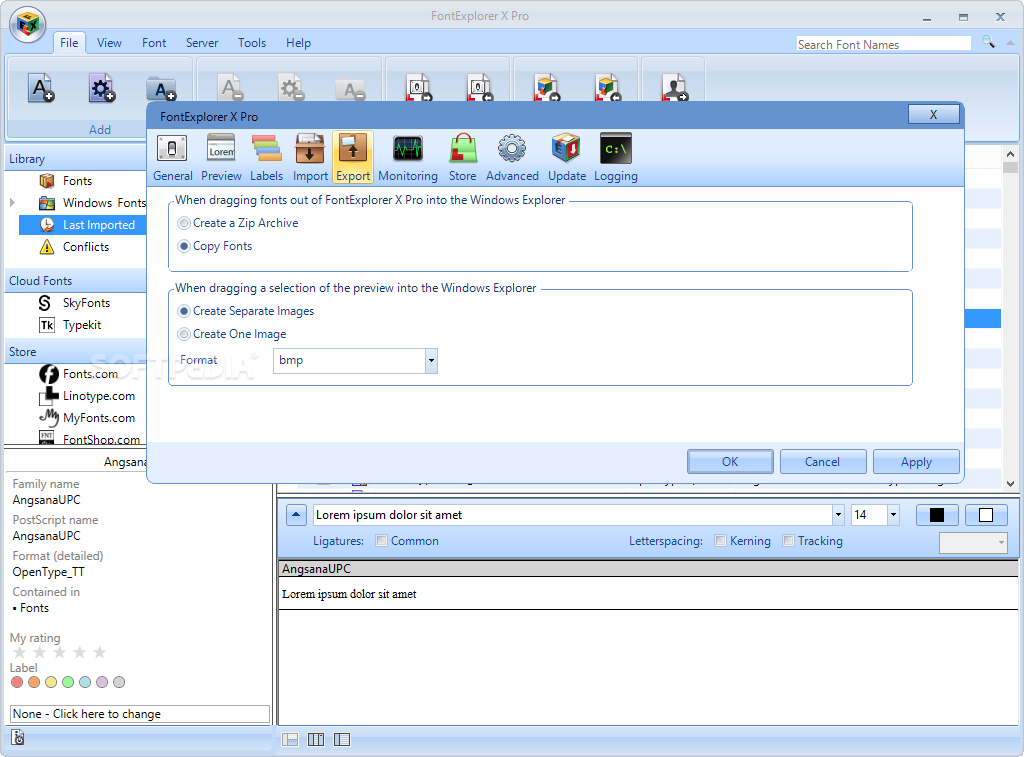Choose the red label color dot
1024x757 pixels.
(17, 682)
